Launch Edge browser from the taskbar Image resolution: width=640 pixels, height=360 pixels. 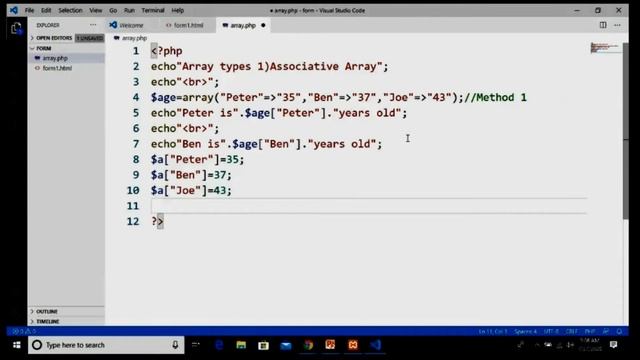click(219, 345)
